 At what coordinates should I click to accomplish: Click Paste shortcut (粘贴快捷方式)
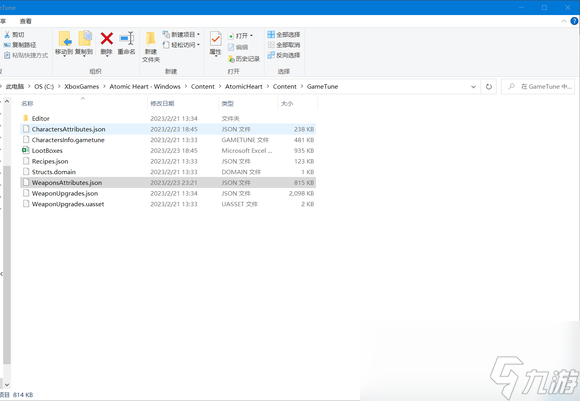pos(26,55)
